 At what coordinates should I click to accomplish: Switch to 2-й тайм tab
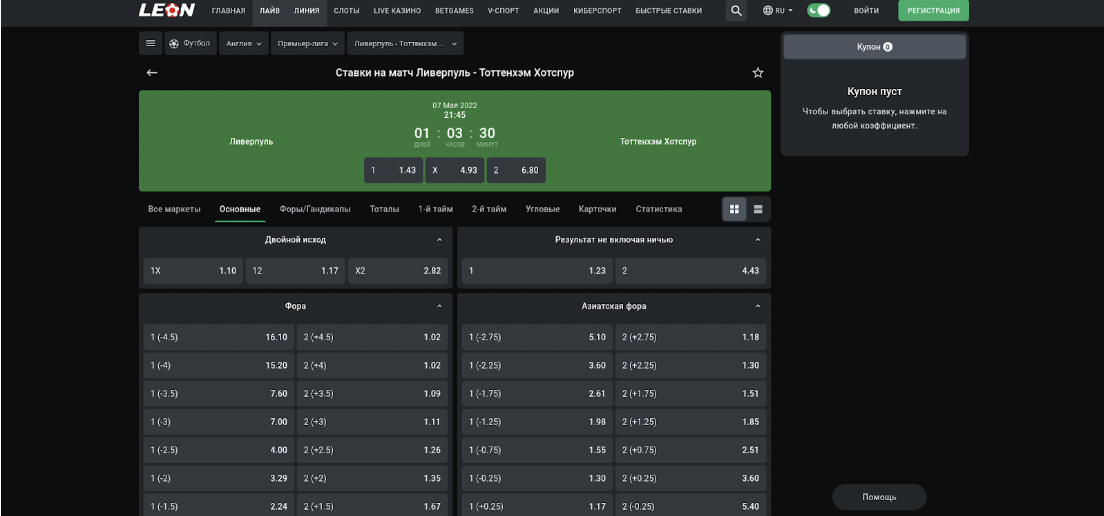pos(489,209)
